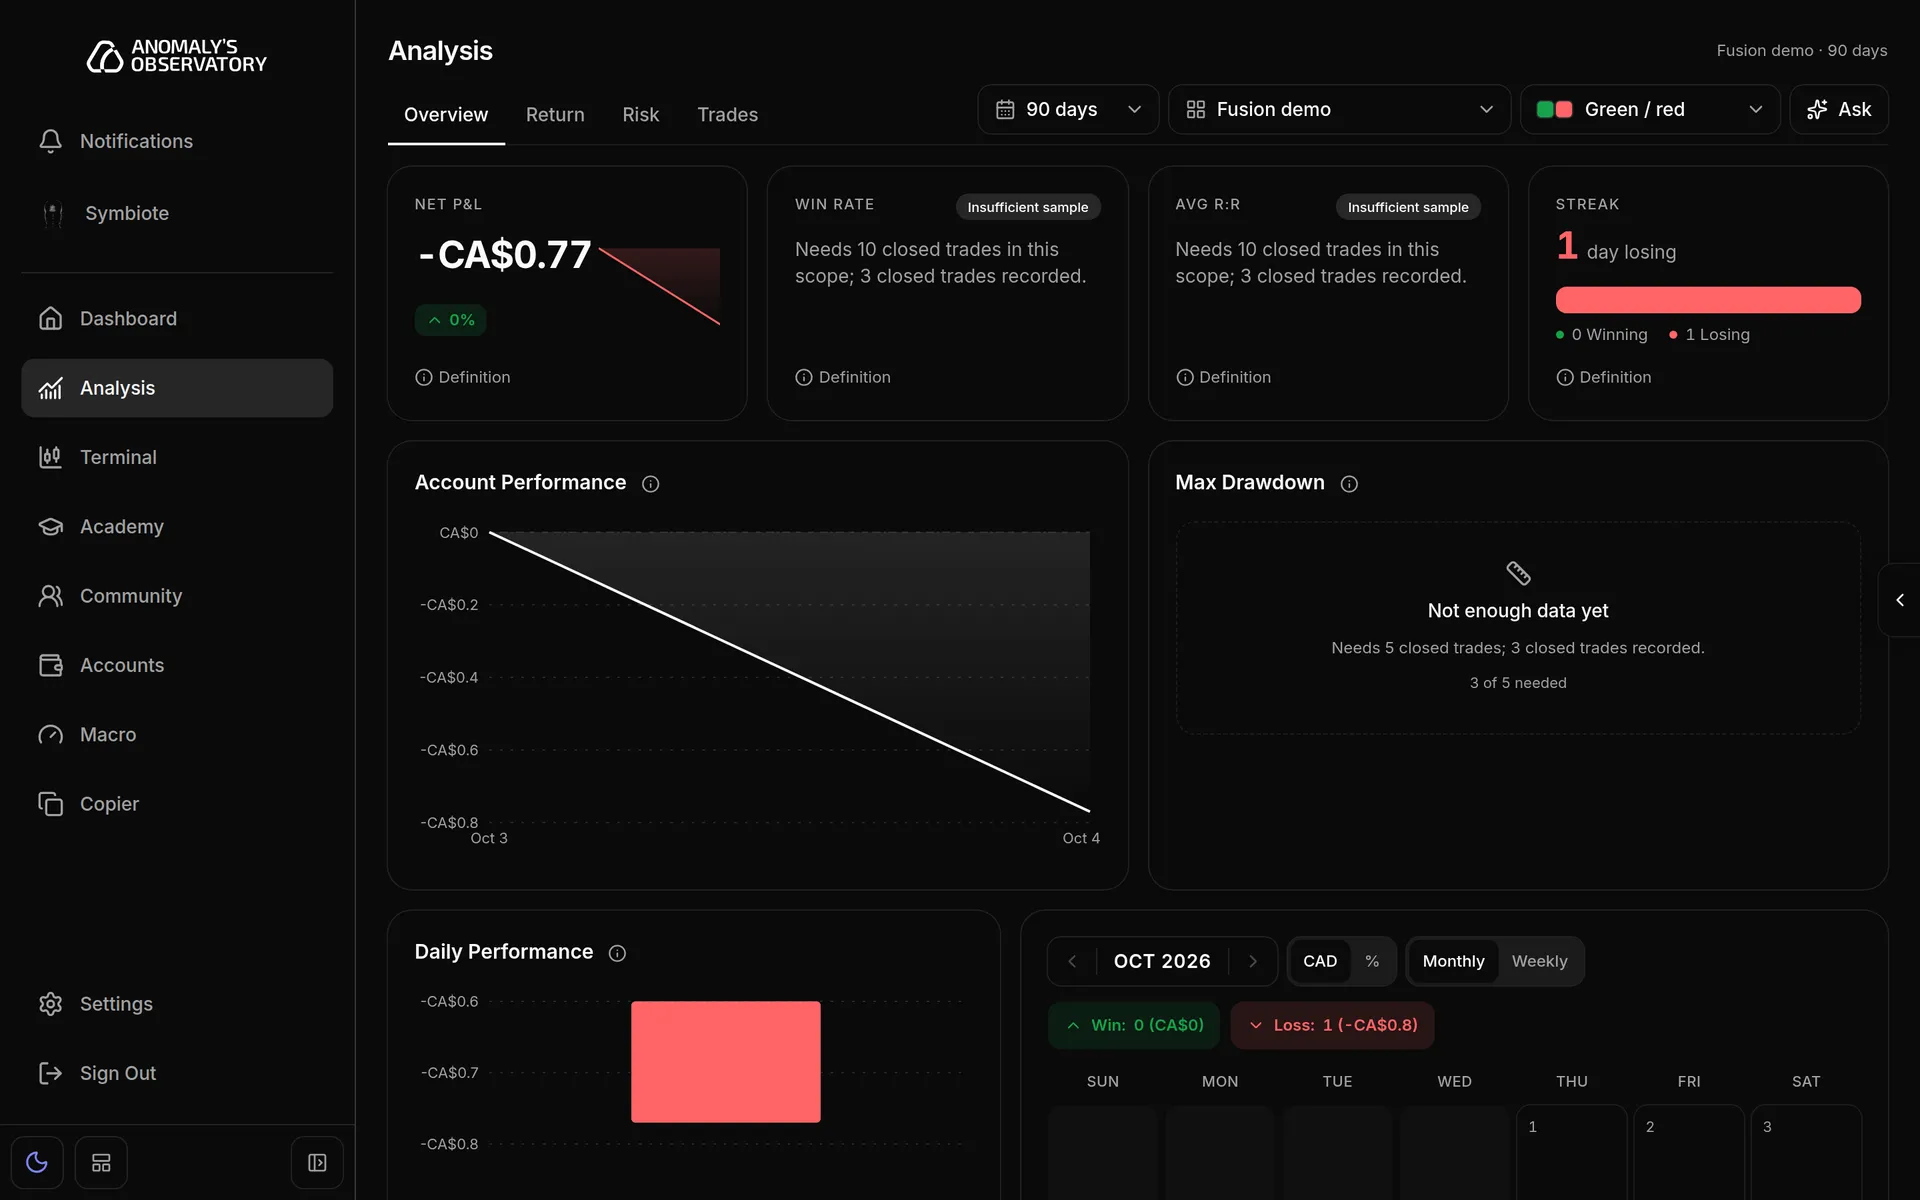Open the Academy graduation cap icon

(50, 526)
